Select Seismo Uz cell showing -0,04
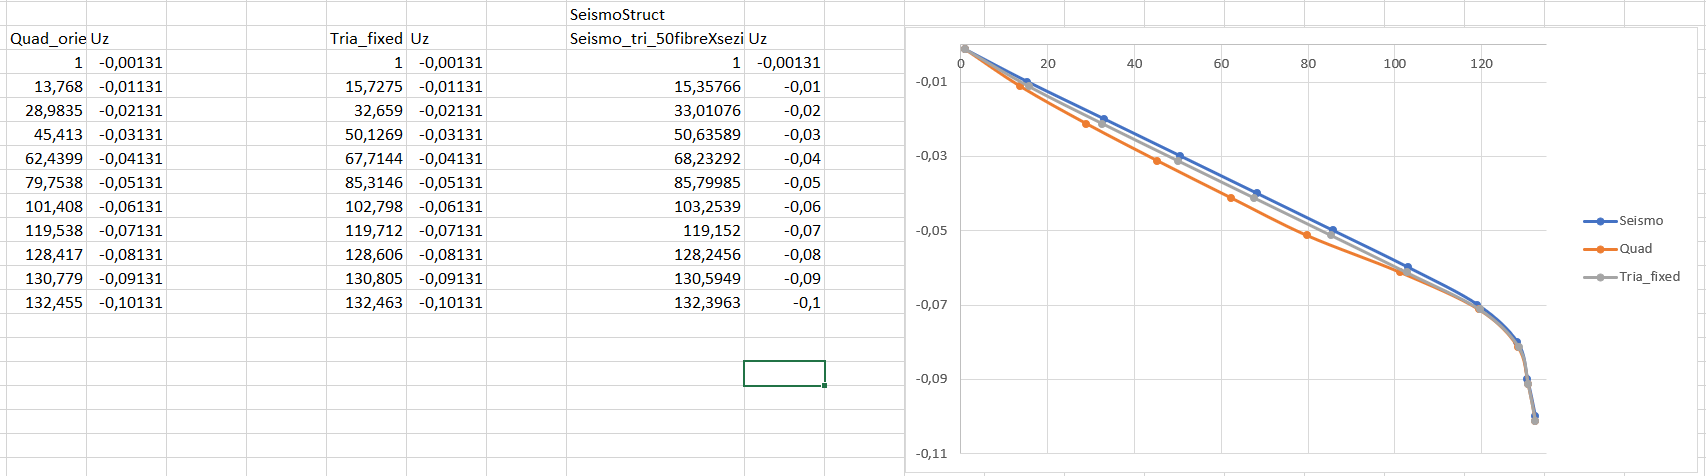This screenshot has width=1706, height=476. [785, 158]
